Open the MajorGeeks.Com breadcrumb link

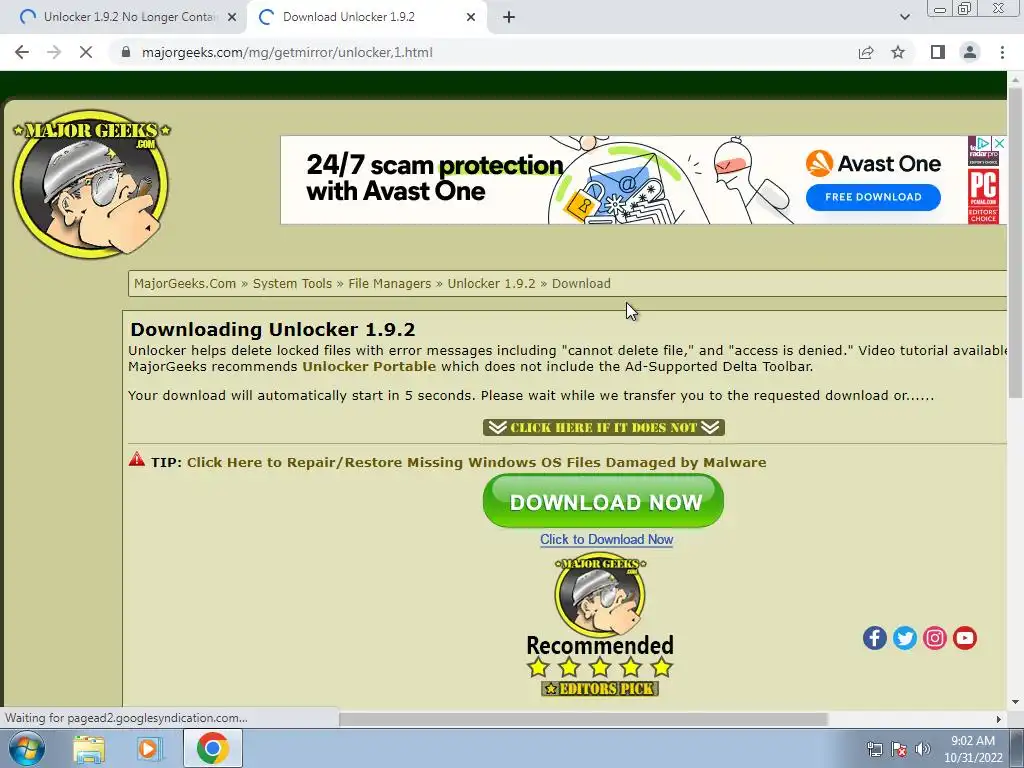185,283
